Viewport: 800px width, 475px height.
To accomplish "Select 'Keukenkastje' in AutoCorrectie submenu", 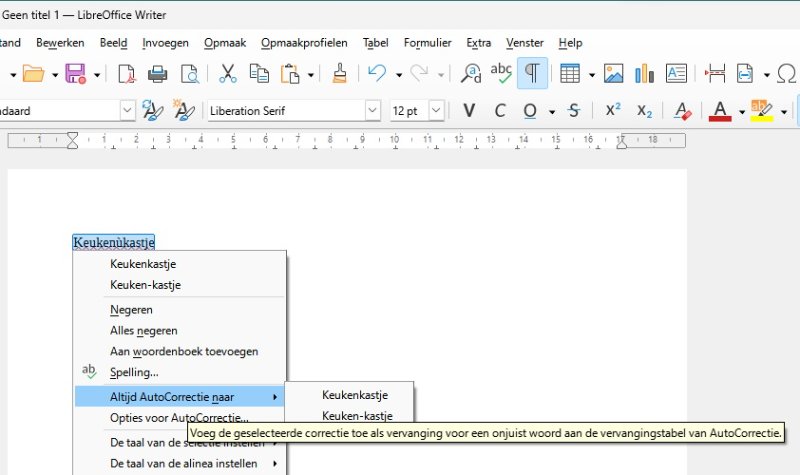I will (354, 395).
